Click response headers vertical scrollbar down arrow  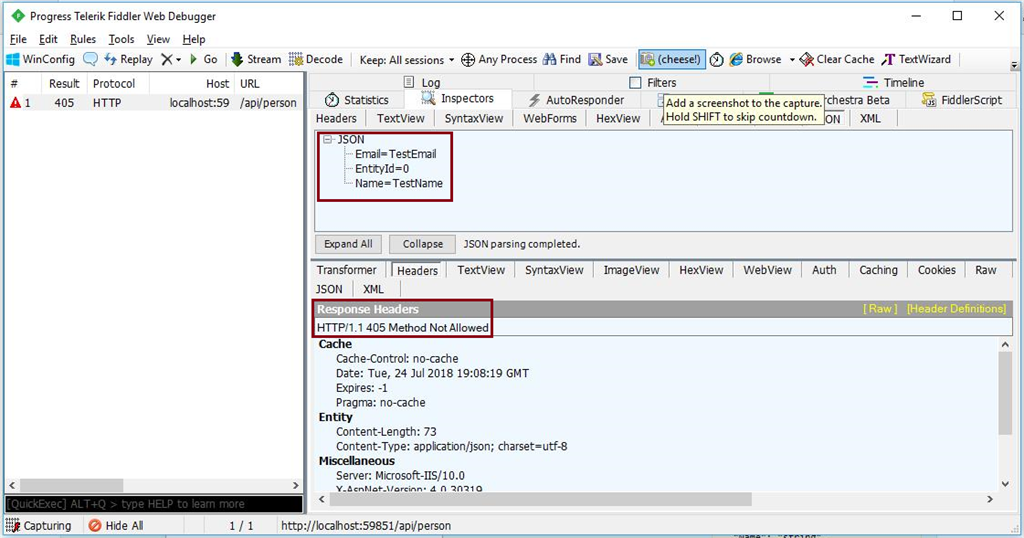(x=1005, y=484)
